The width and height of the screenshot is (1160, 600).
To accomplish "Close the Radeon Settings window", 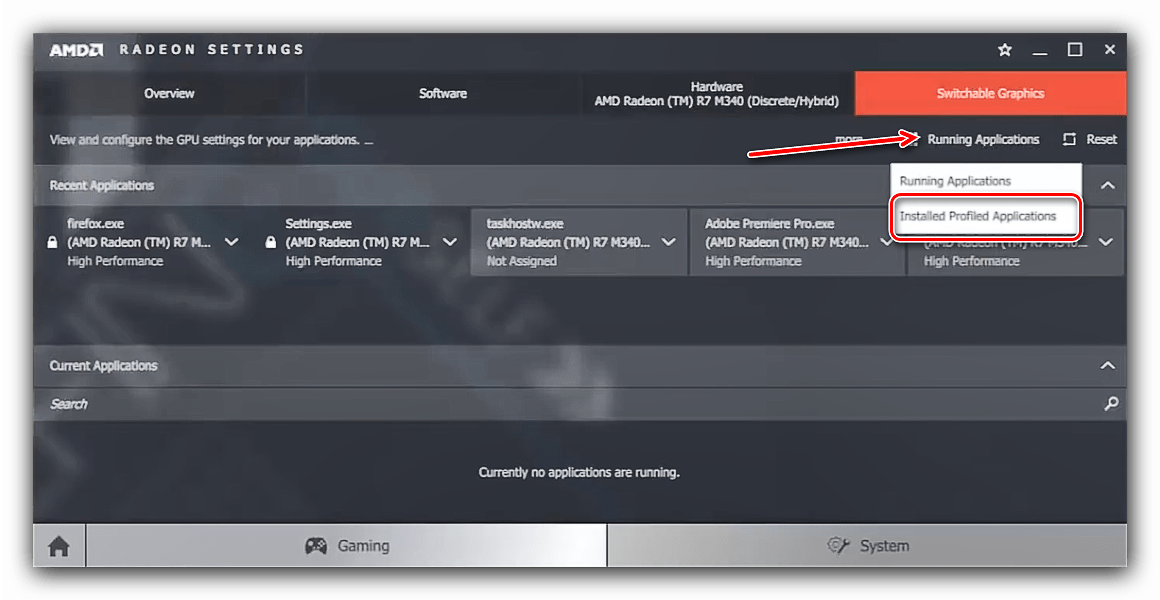I will pos(1110,50).
